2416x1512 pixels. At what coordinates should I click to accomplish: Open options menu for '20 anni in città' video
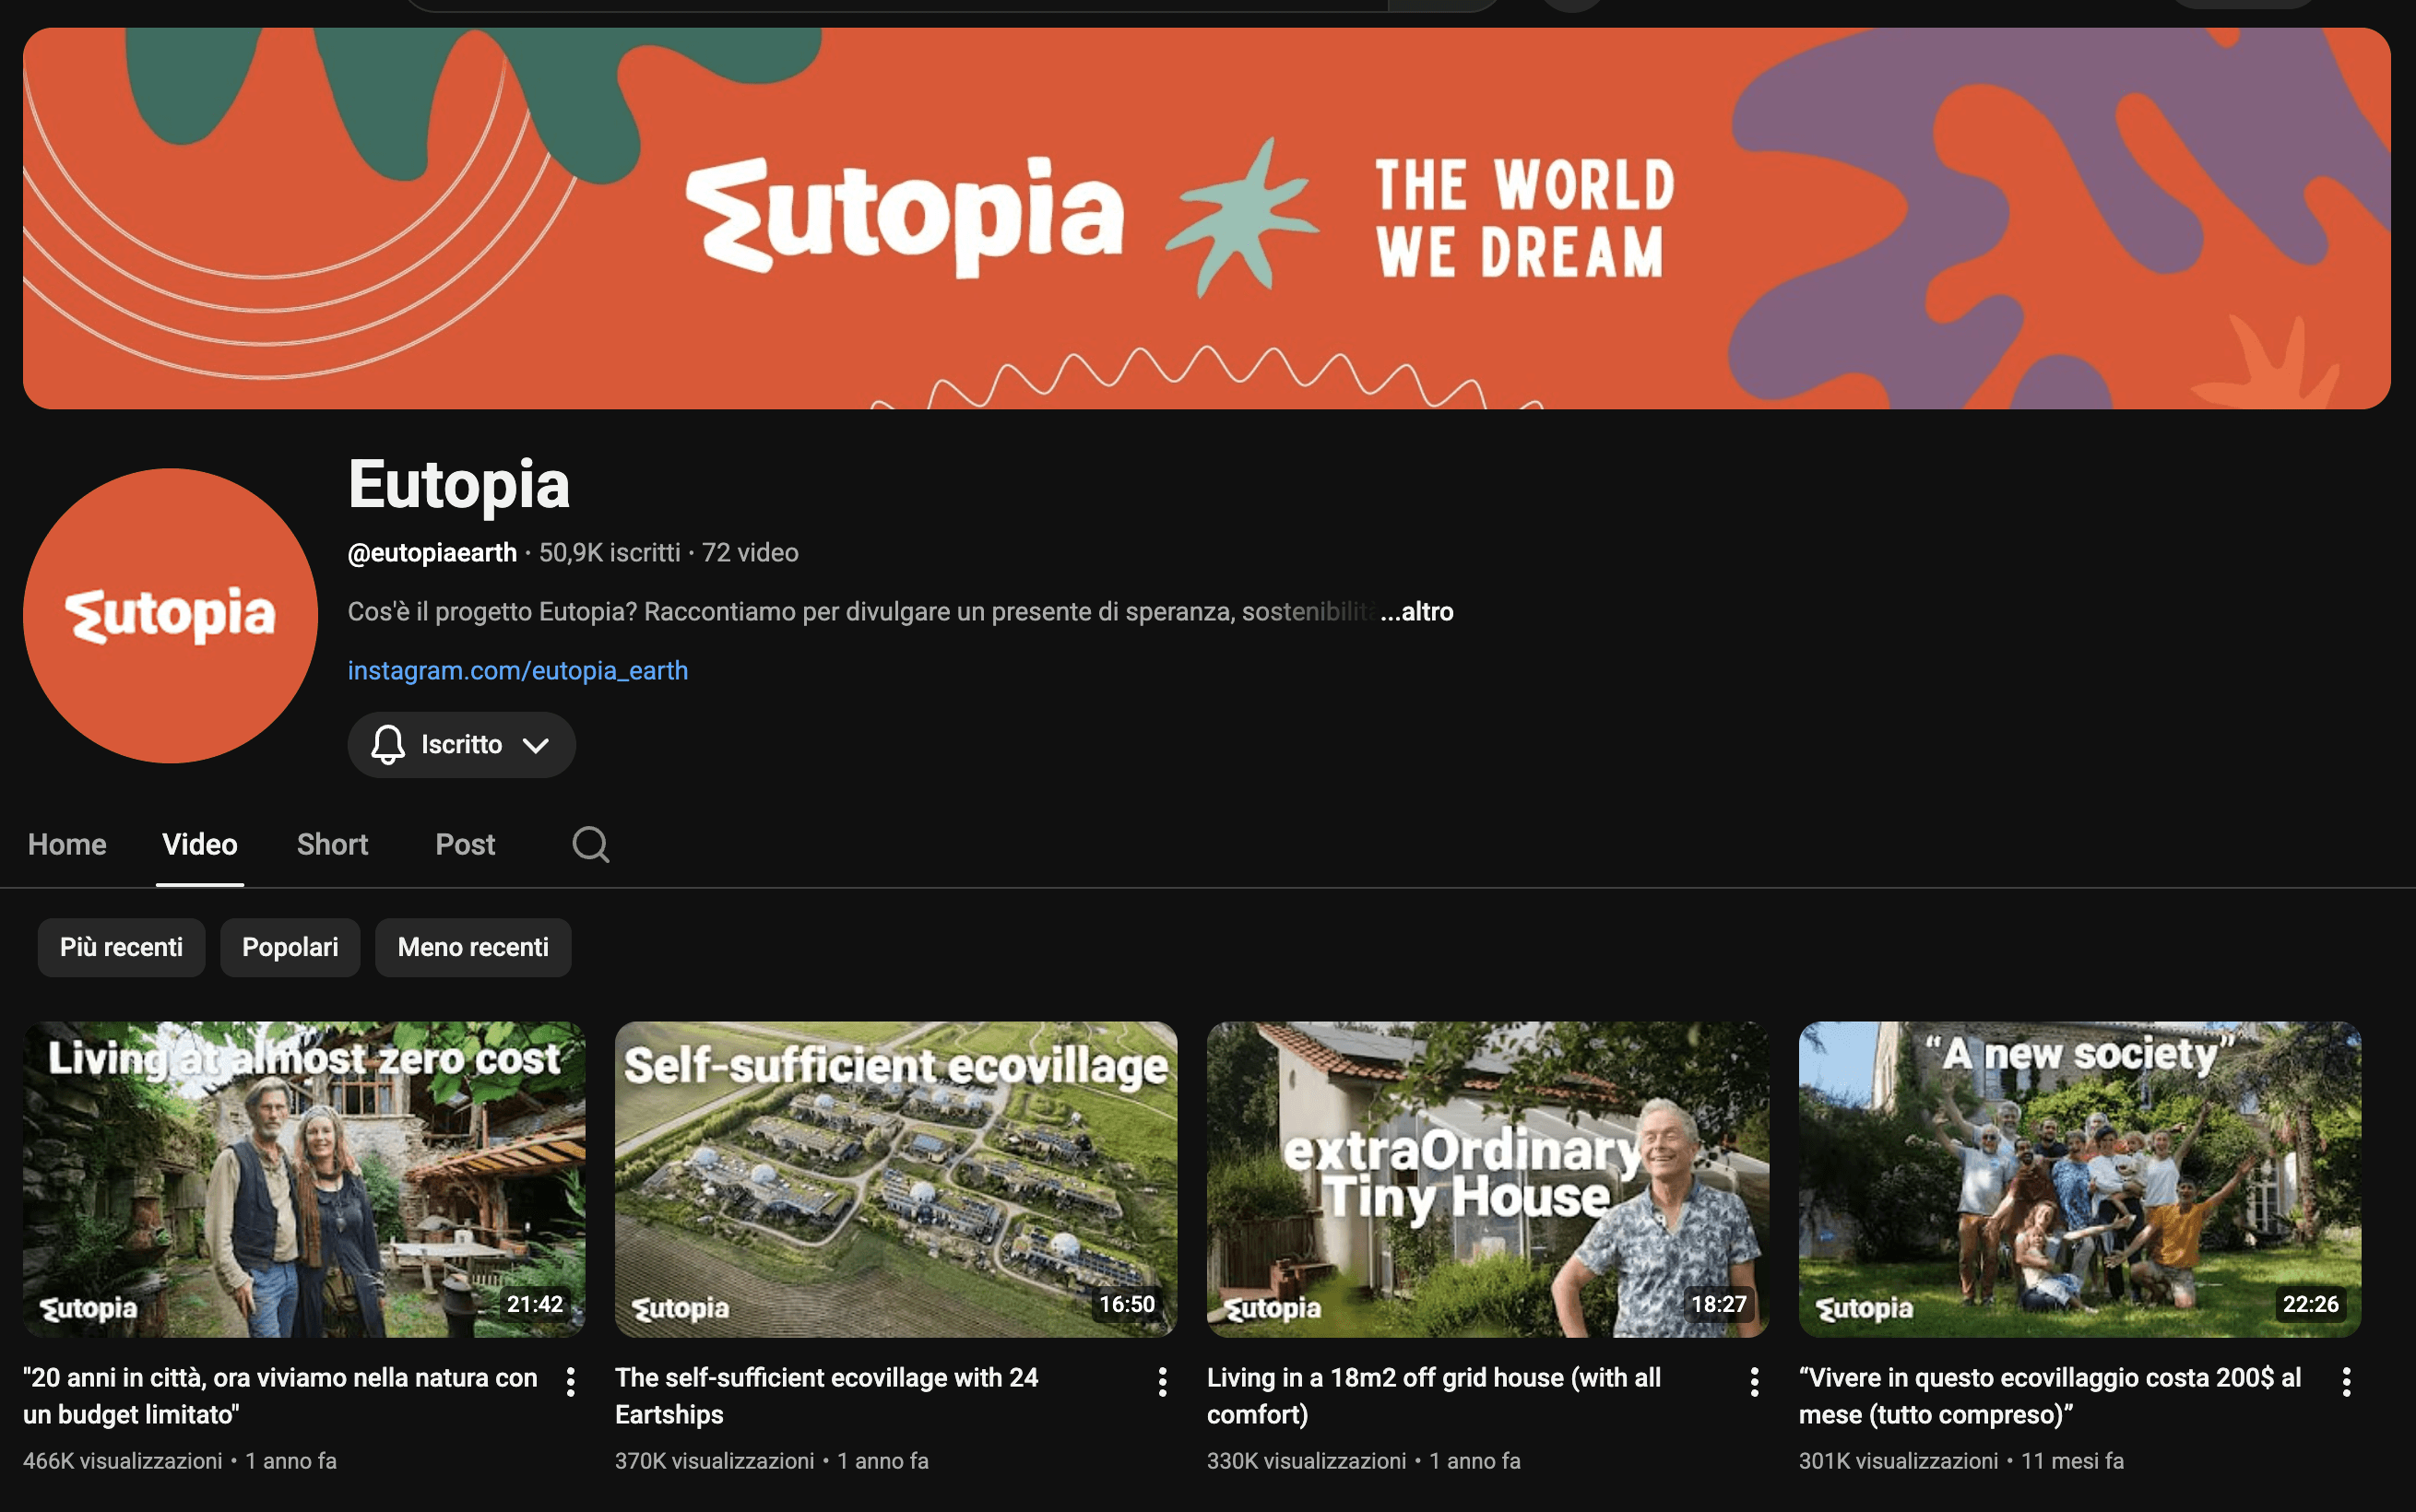[570, 1382]
